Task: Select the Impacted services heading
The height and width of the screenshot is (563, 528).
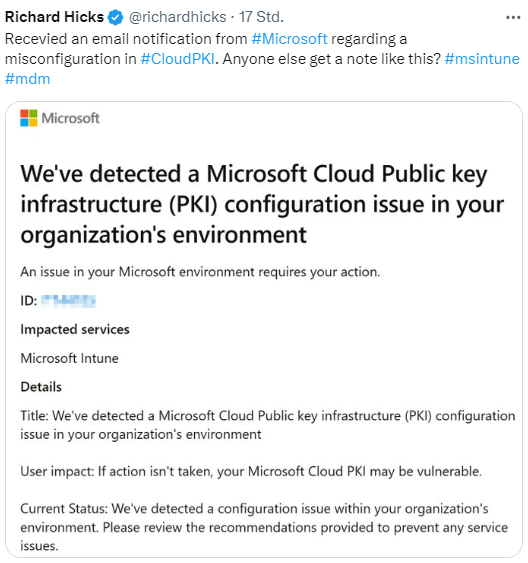Action: click(x=75, y=330)
